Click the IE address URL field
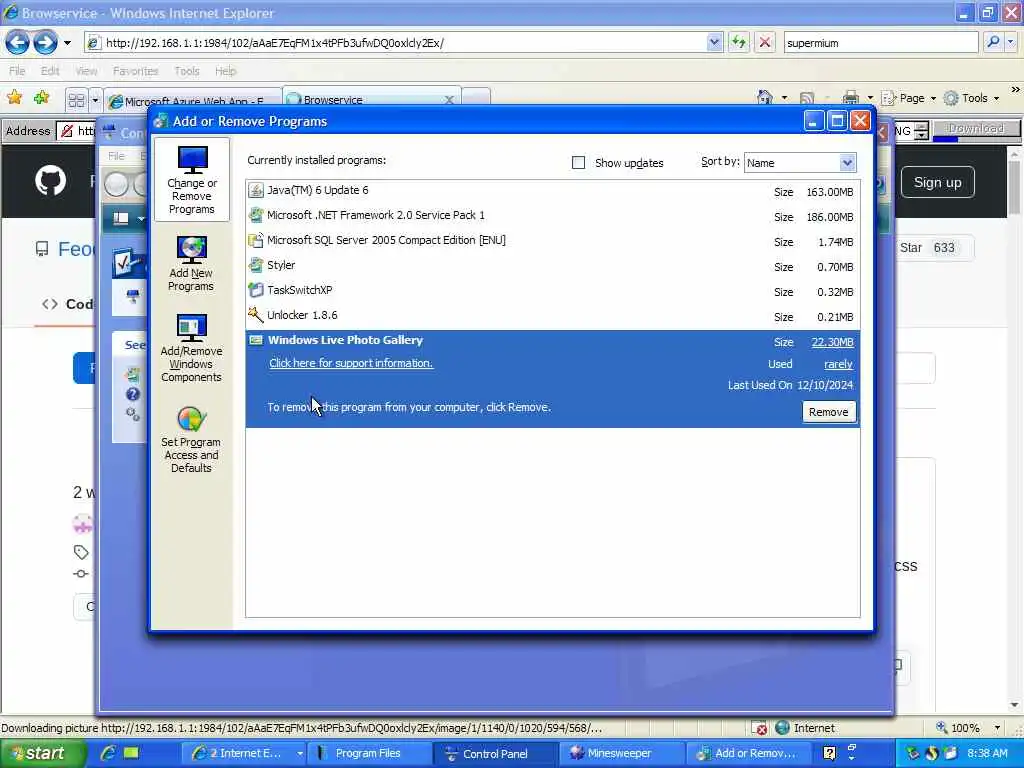The height and width of the screenshot is (768, 1024). pos(405,42)
